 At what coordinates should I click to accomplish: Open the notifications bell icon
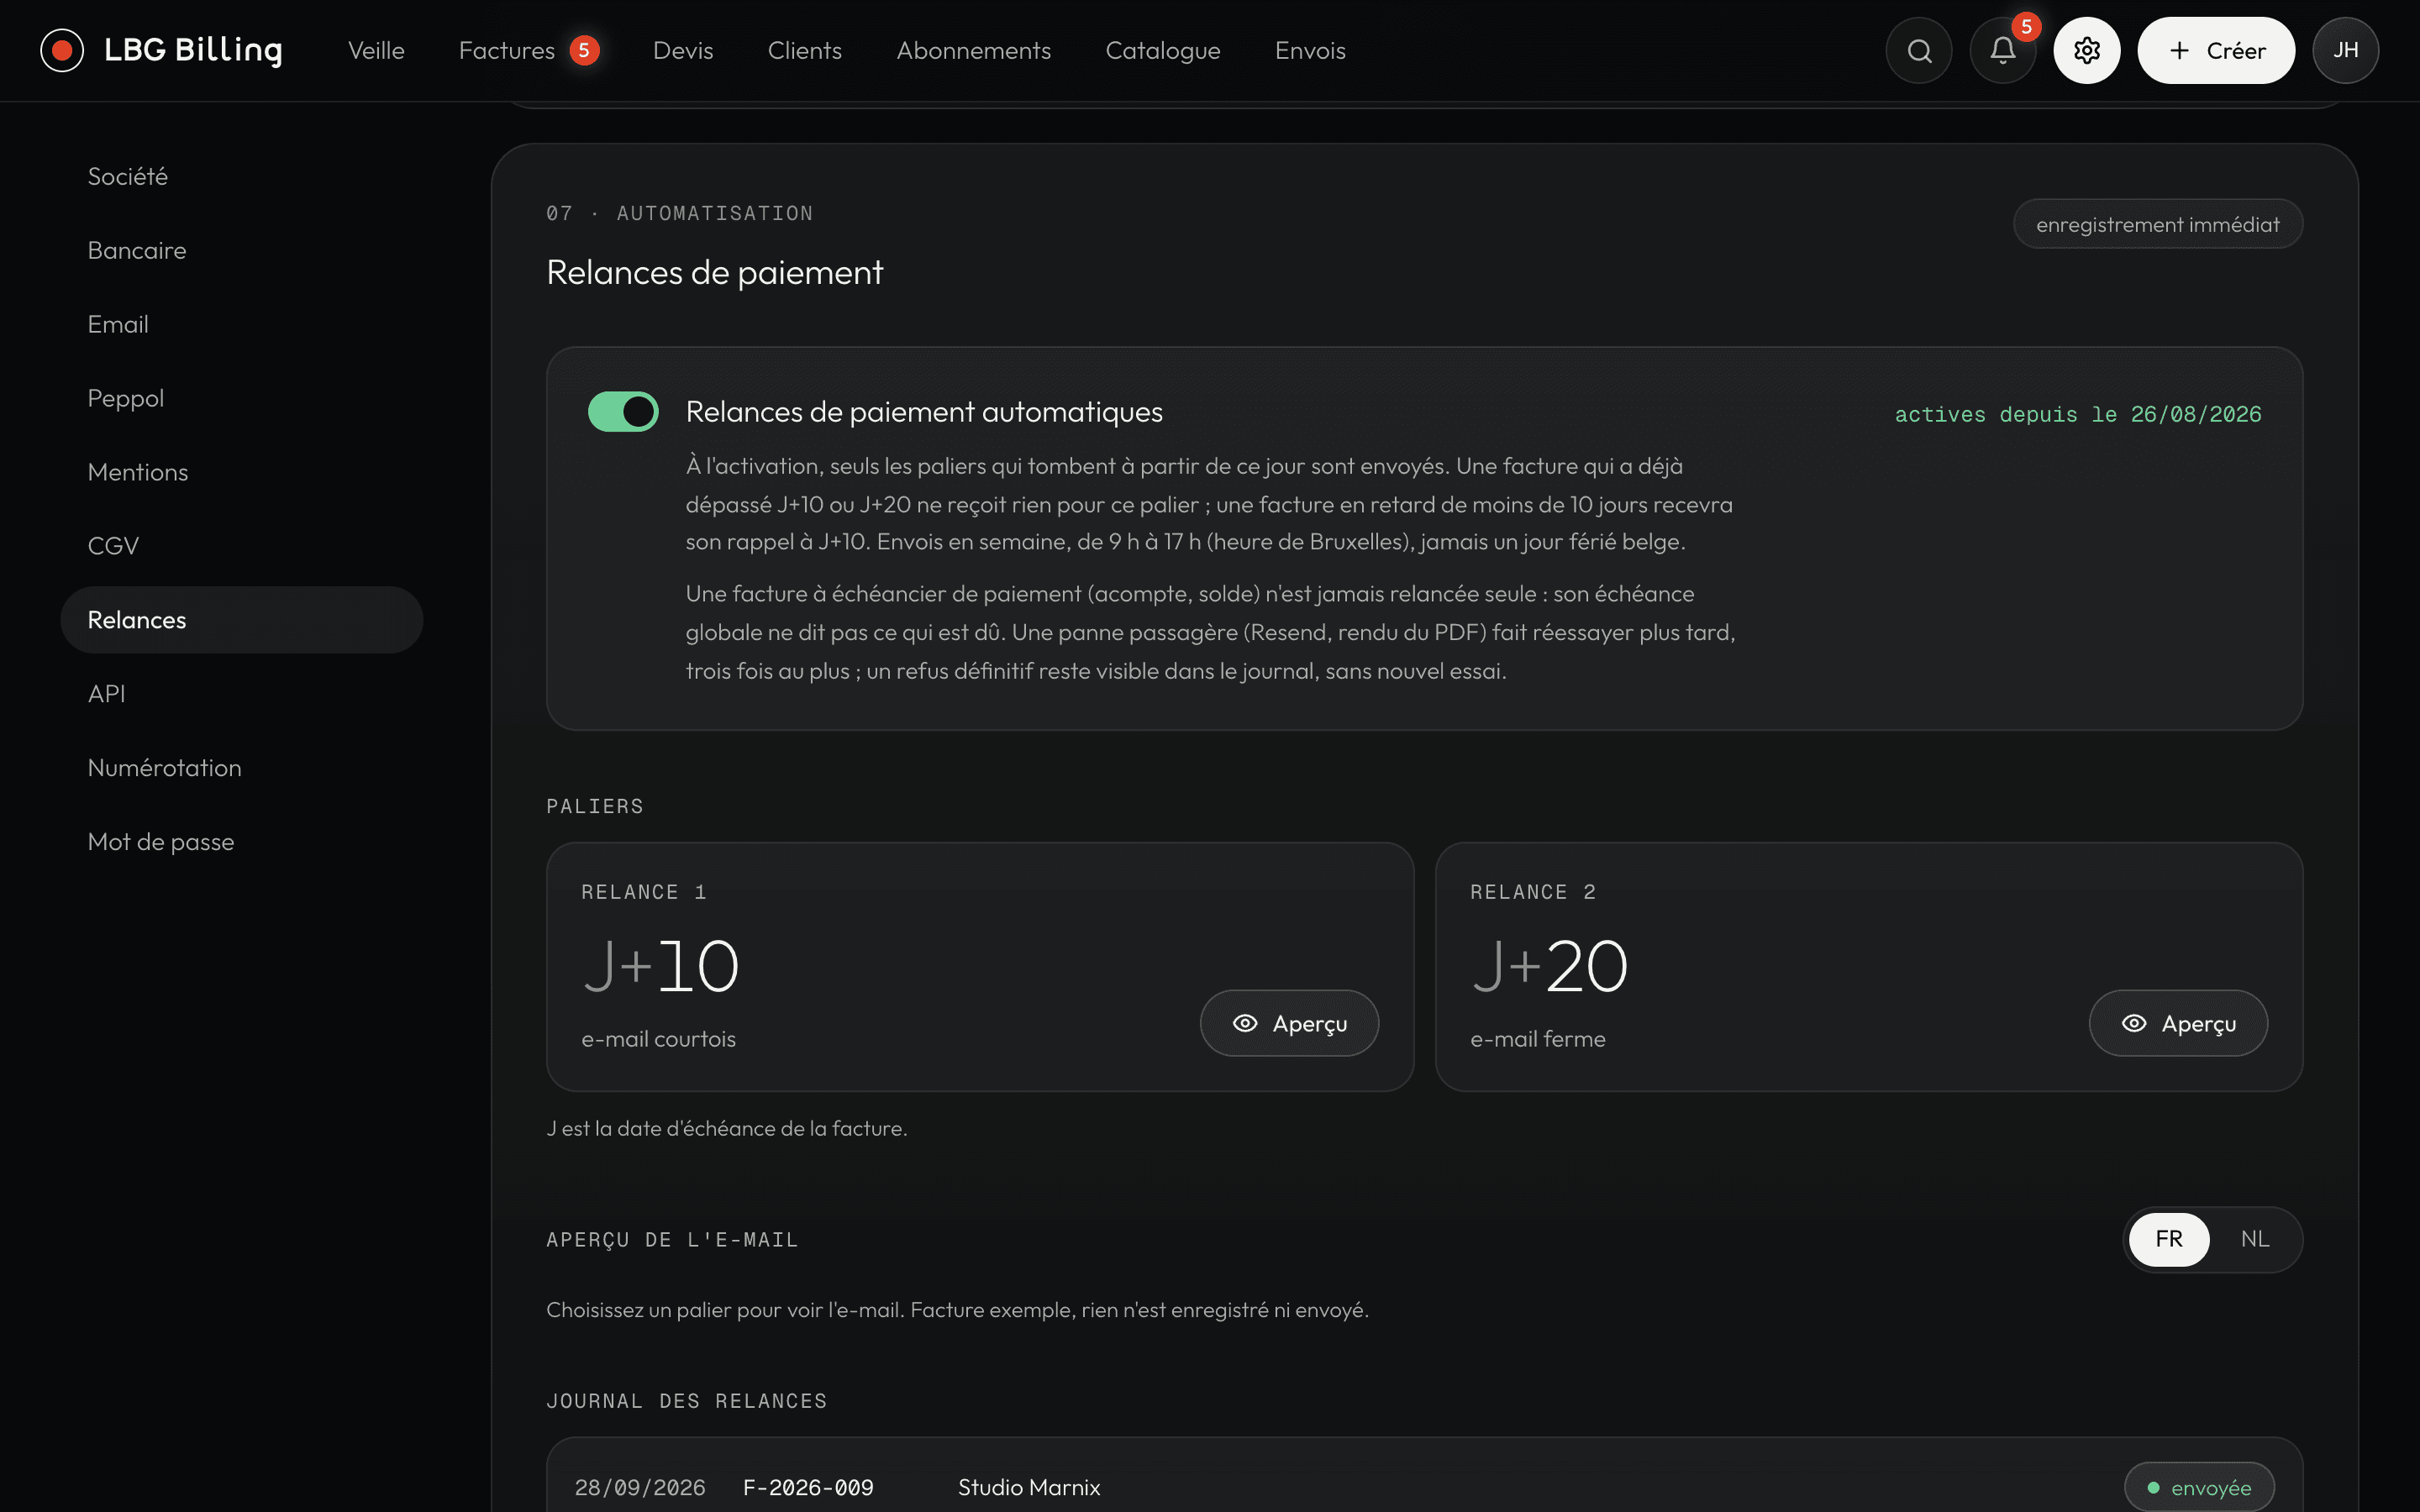pyautogui.click(x=2002, y=50)
